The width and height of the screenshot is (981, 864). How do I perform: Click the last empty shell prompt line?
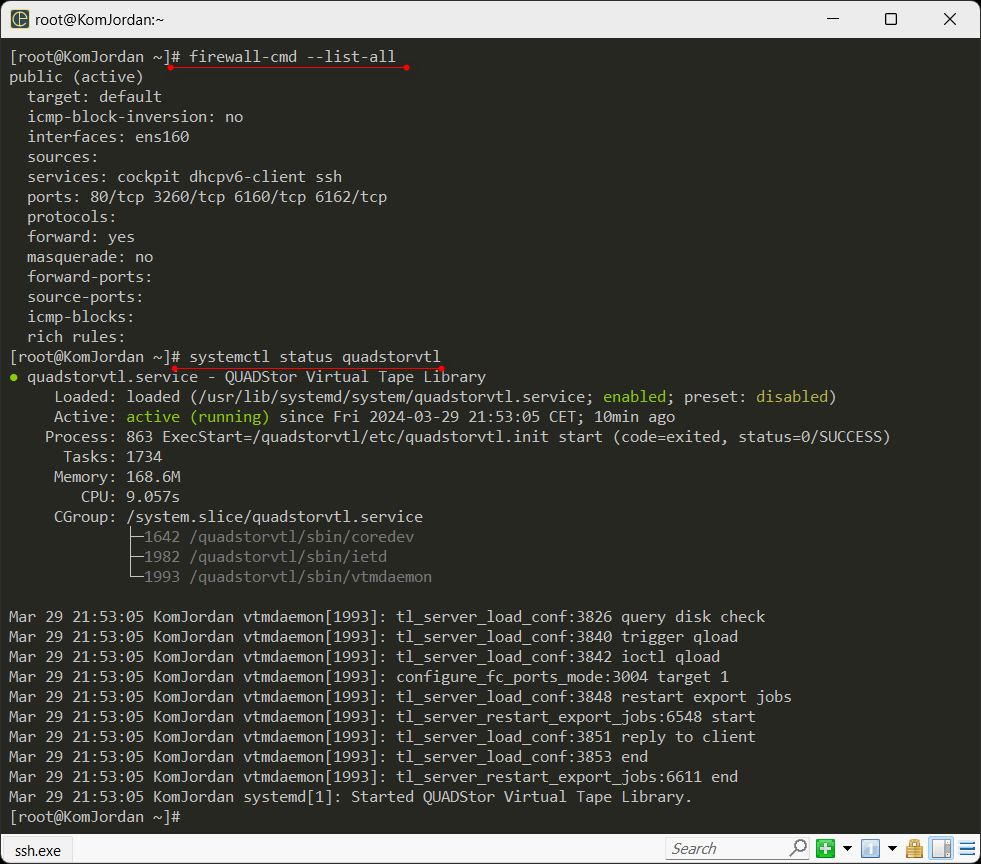95,817
